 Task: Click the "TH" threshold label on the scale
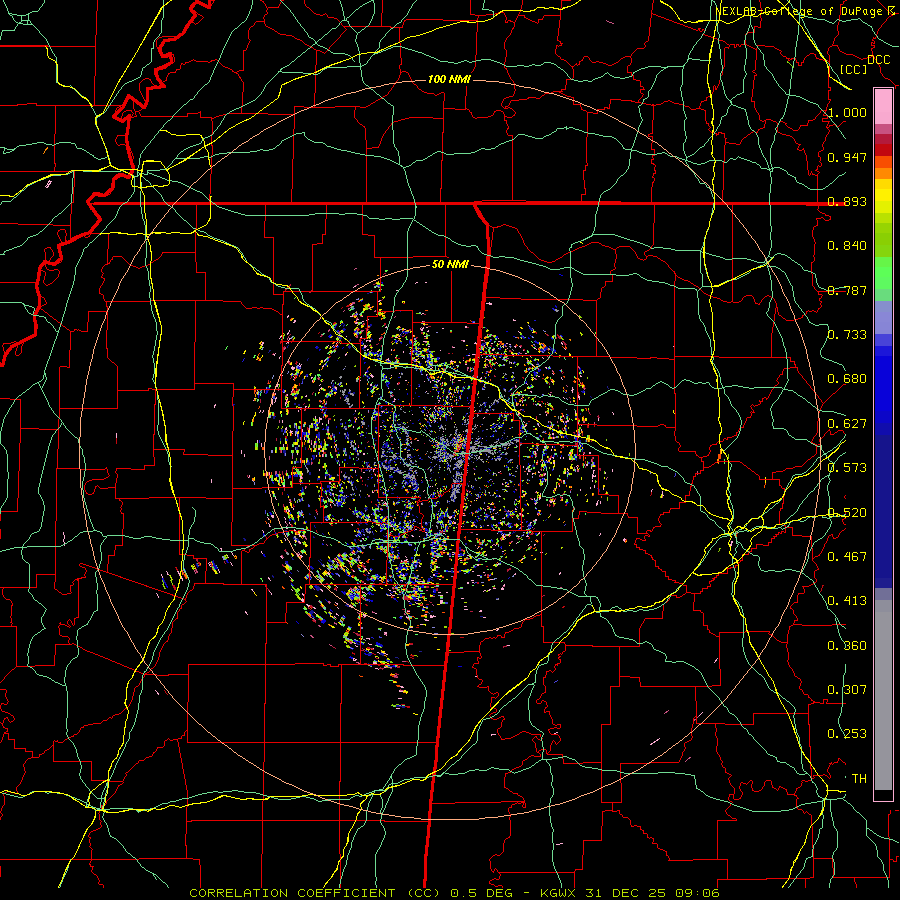(859, 779)
